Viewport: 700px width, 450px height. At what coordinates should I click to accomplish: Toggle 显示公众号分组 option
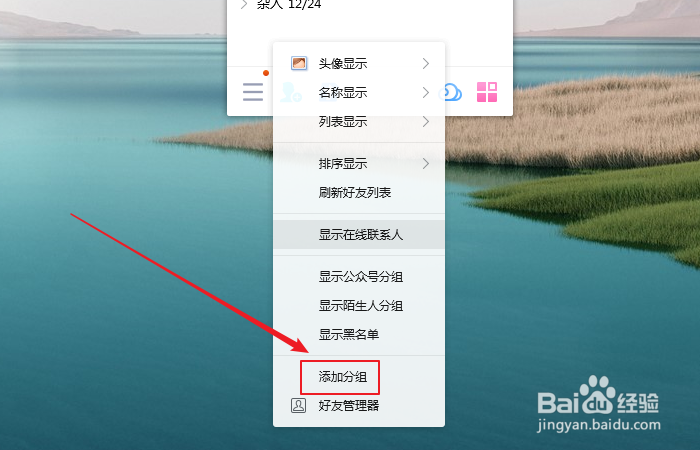tap(359, 277)
